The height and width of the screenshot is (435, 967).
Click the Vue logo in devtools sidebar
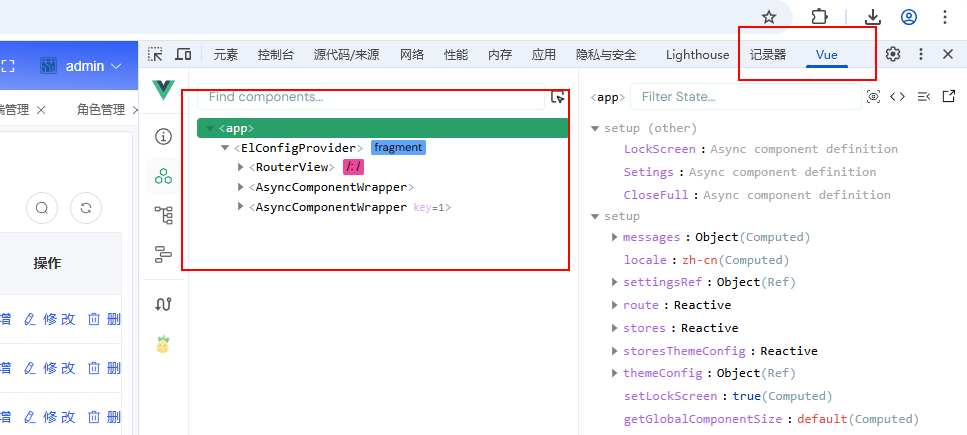[x=163, y=90]
